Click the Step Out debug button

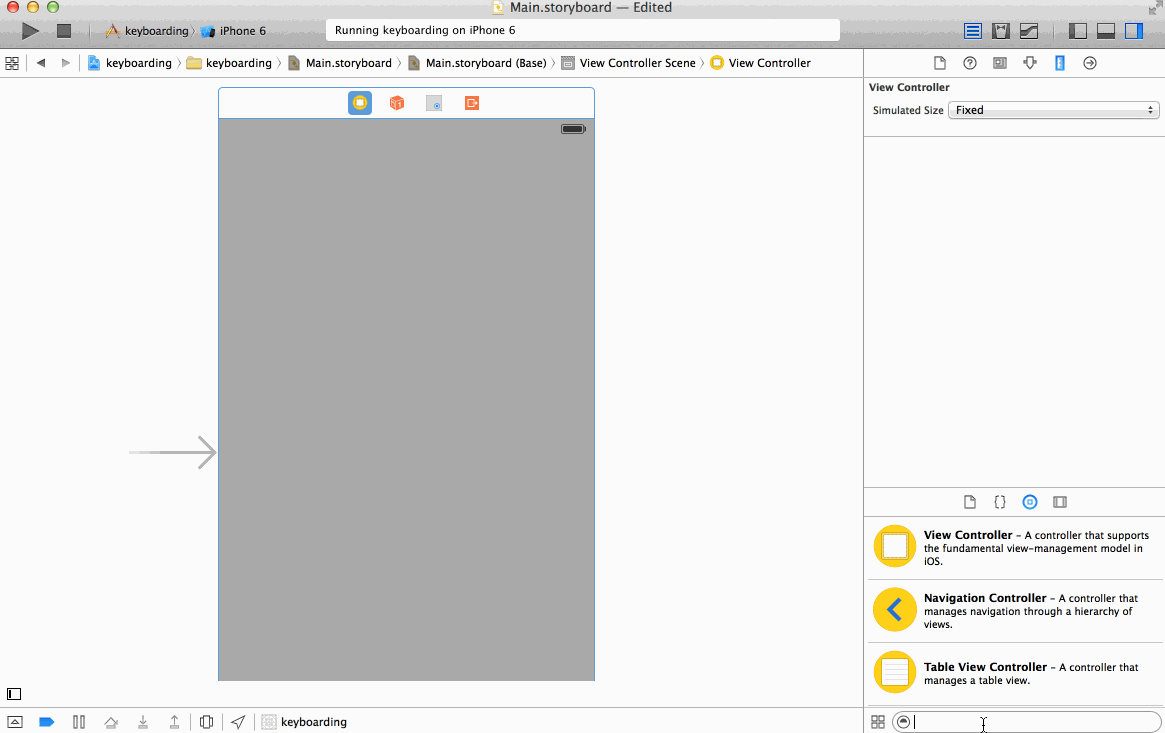click(175, 722)
